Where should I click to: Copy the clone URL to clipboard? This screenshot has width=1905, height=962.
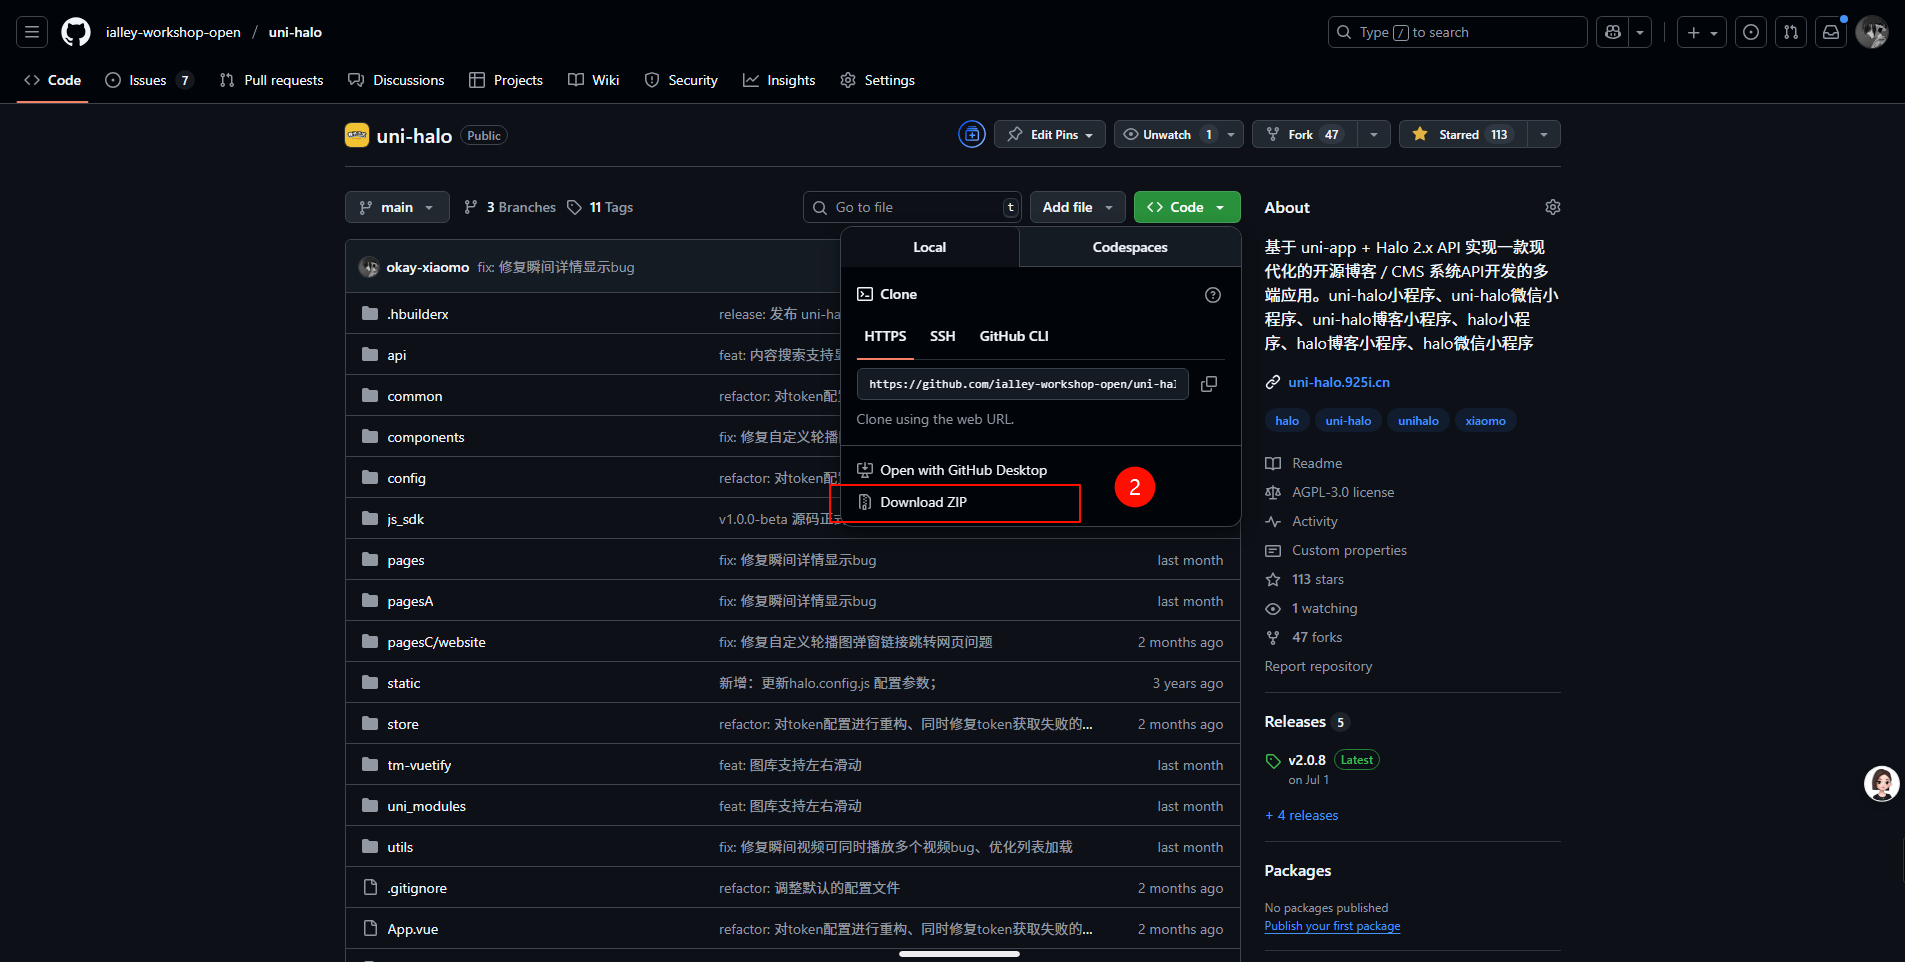[1209, 384]
